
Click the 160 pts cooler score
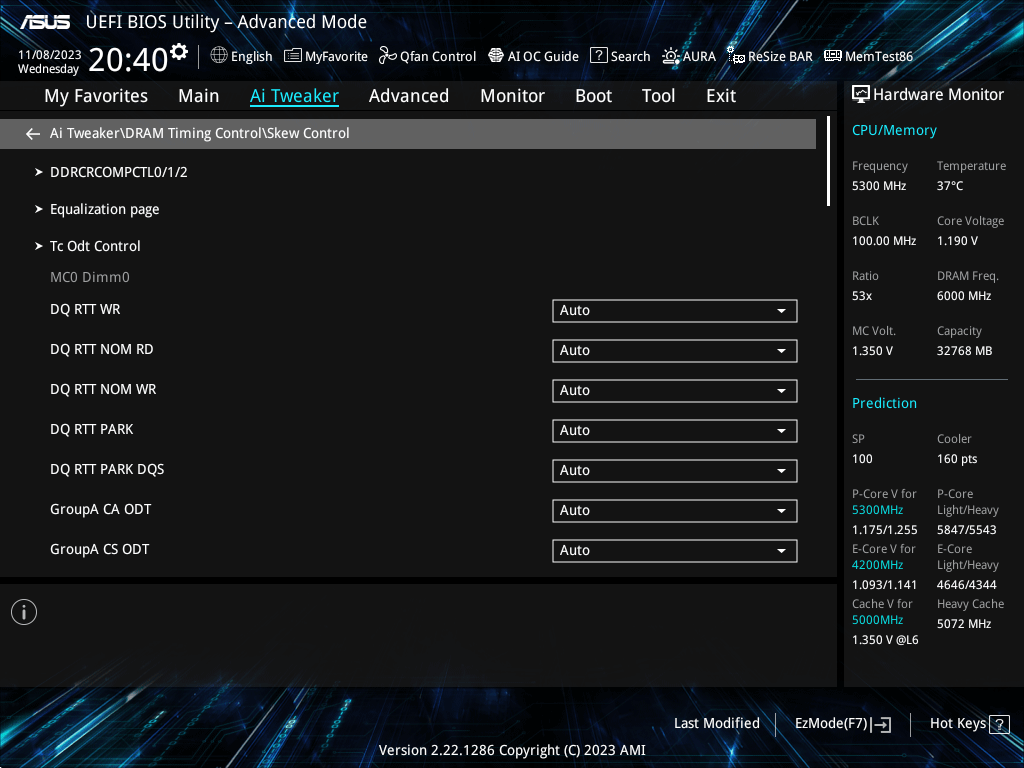tap(957, 459)
